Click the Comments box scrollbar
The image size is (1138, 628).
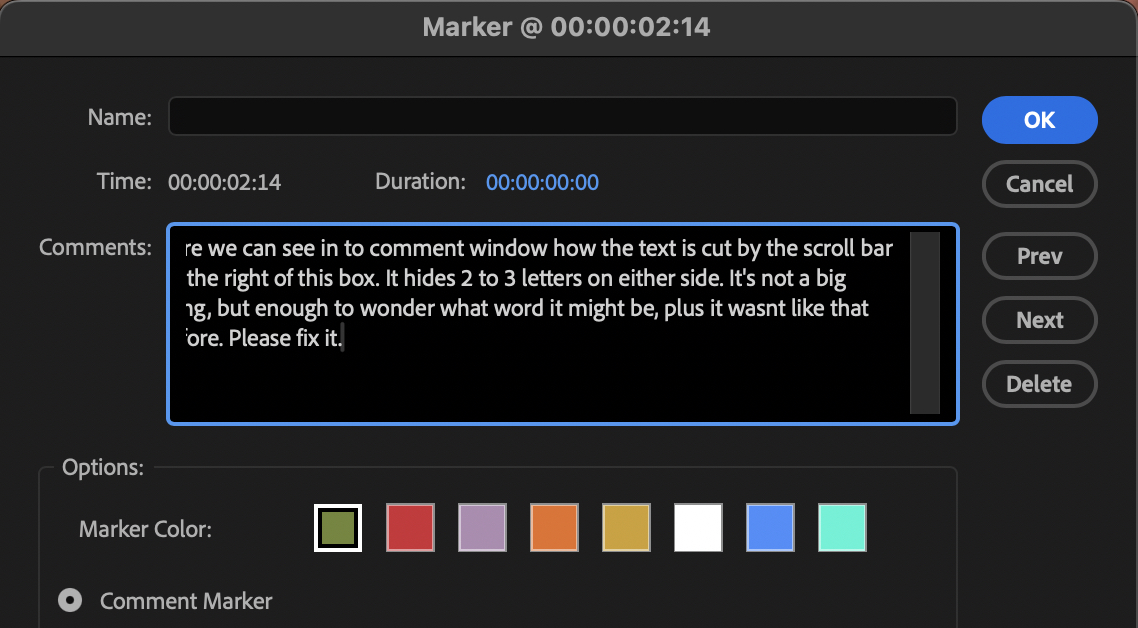tap(923, 320)
